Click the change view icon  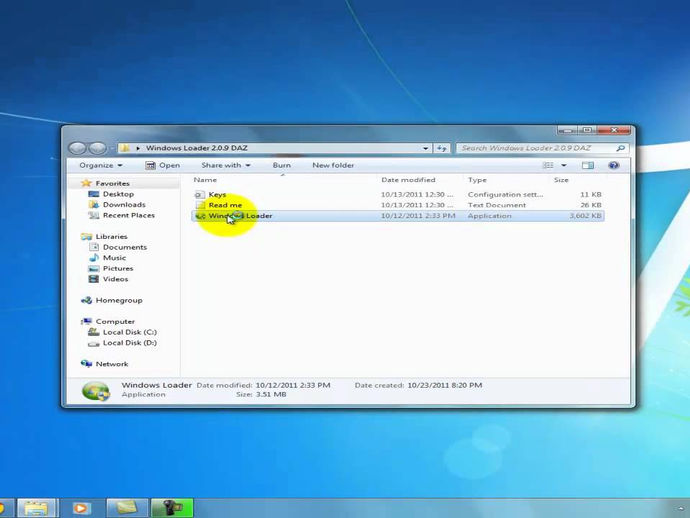point(548,165)
